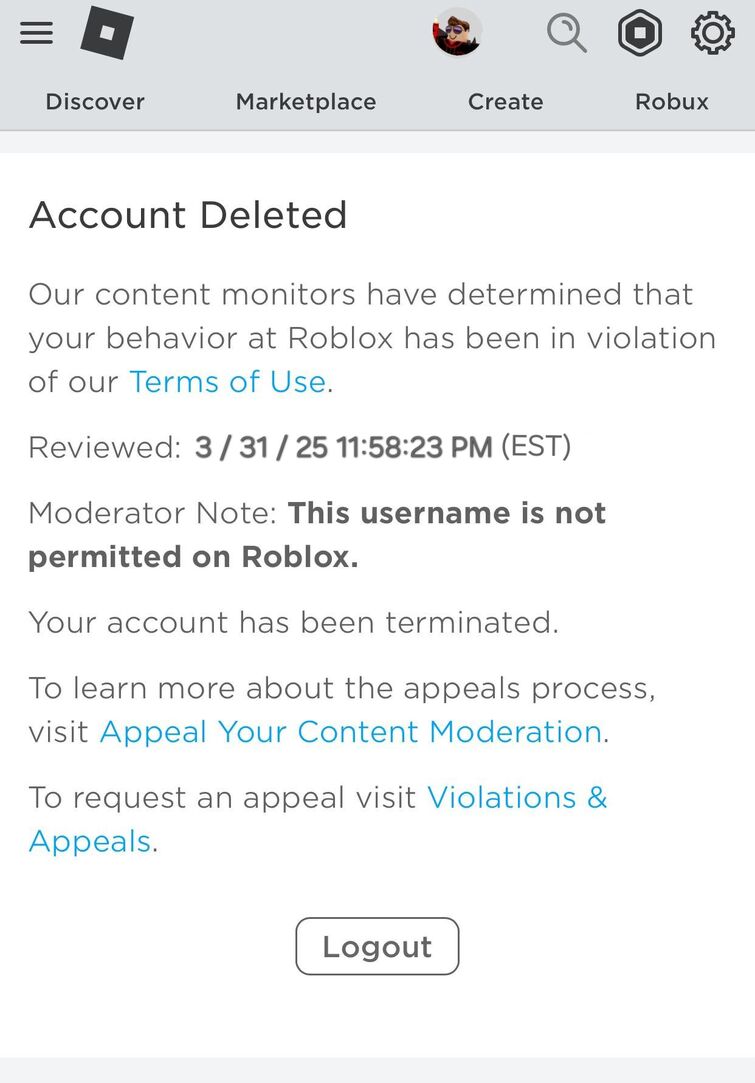Open the Robux tab label

(x=672, y=102)
